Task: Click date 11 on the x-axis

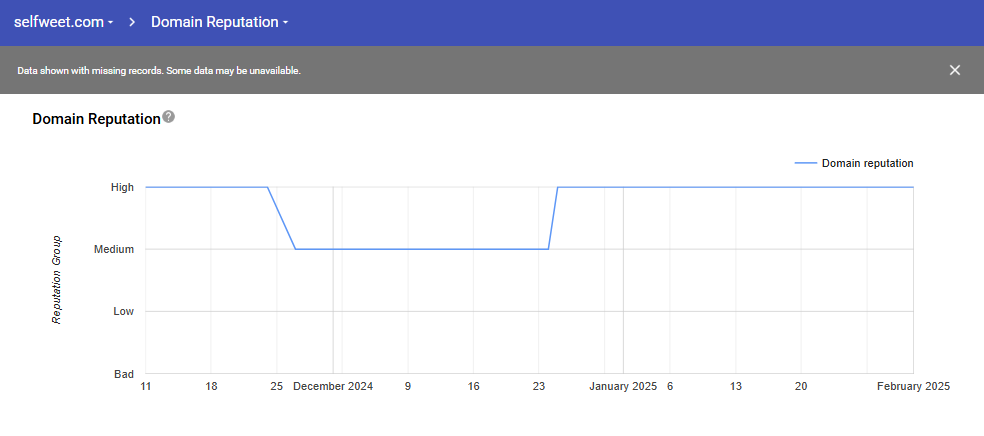Action: tap(145, 386)
